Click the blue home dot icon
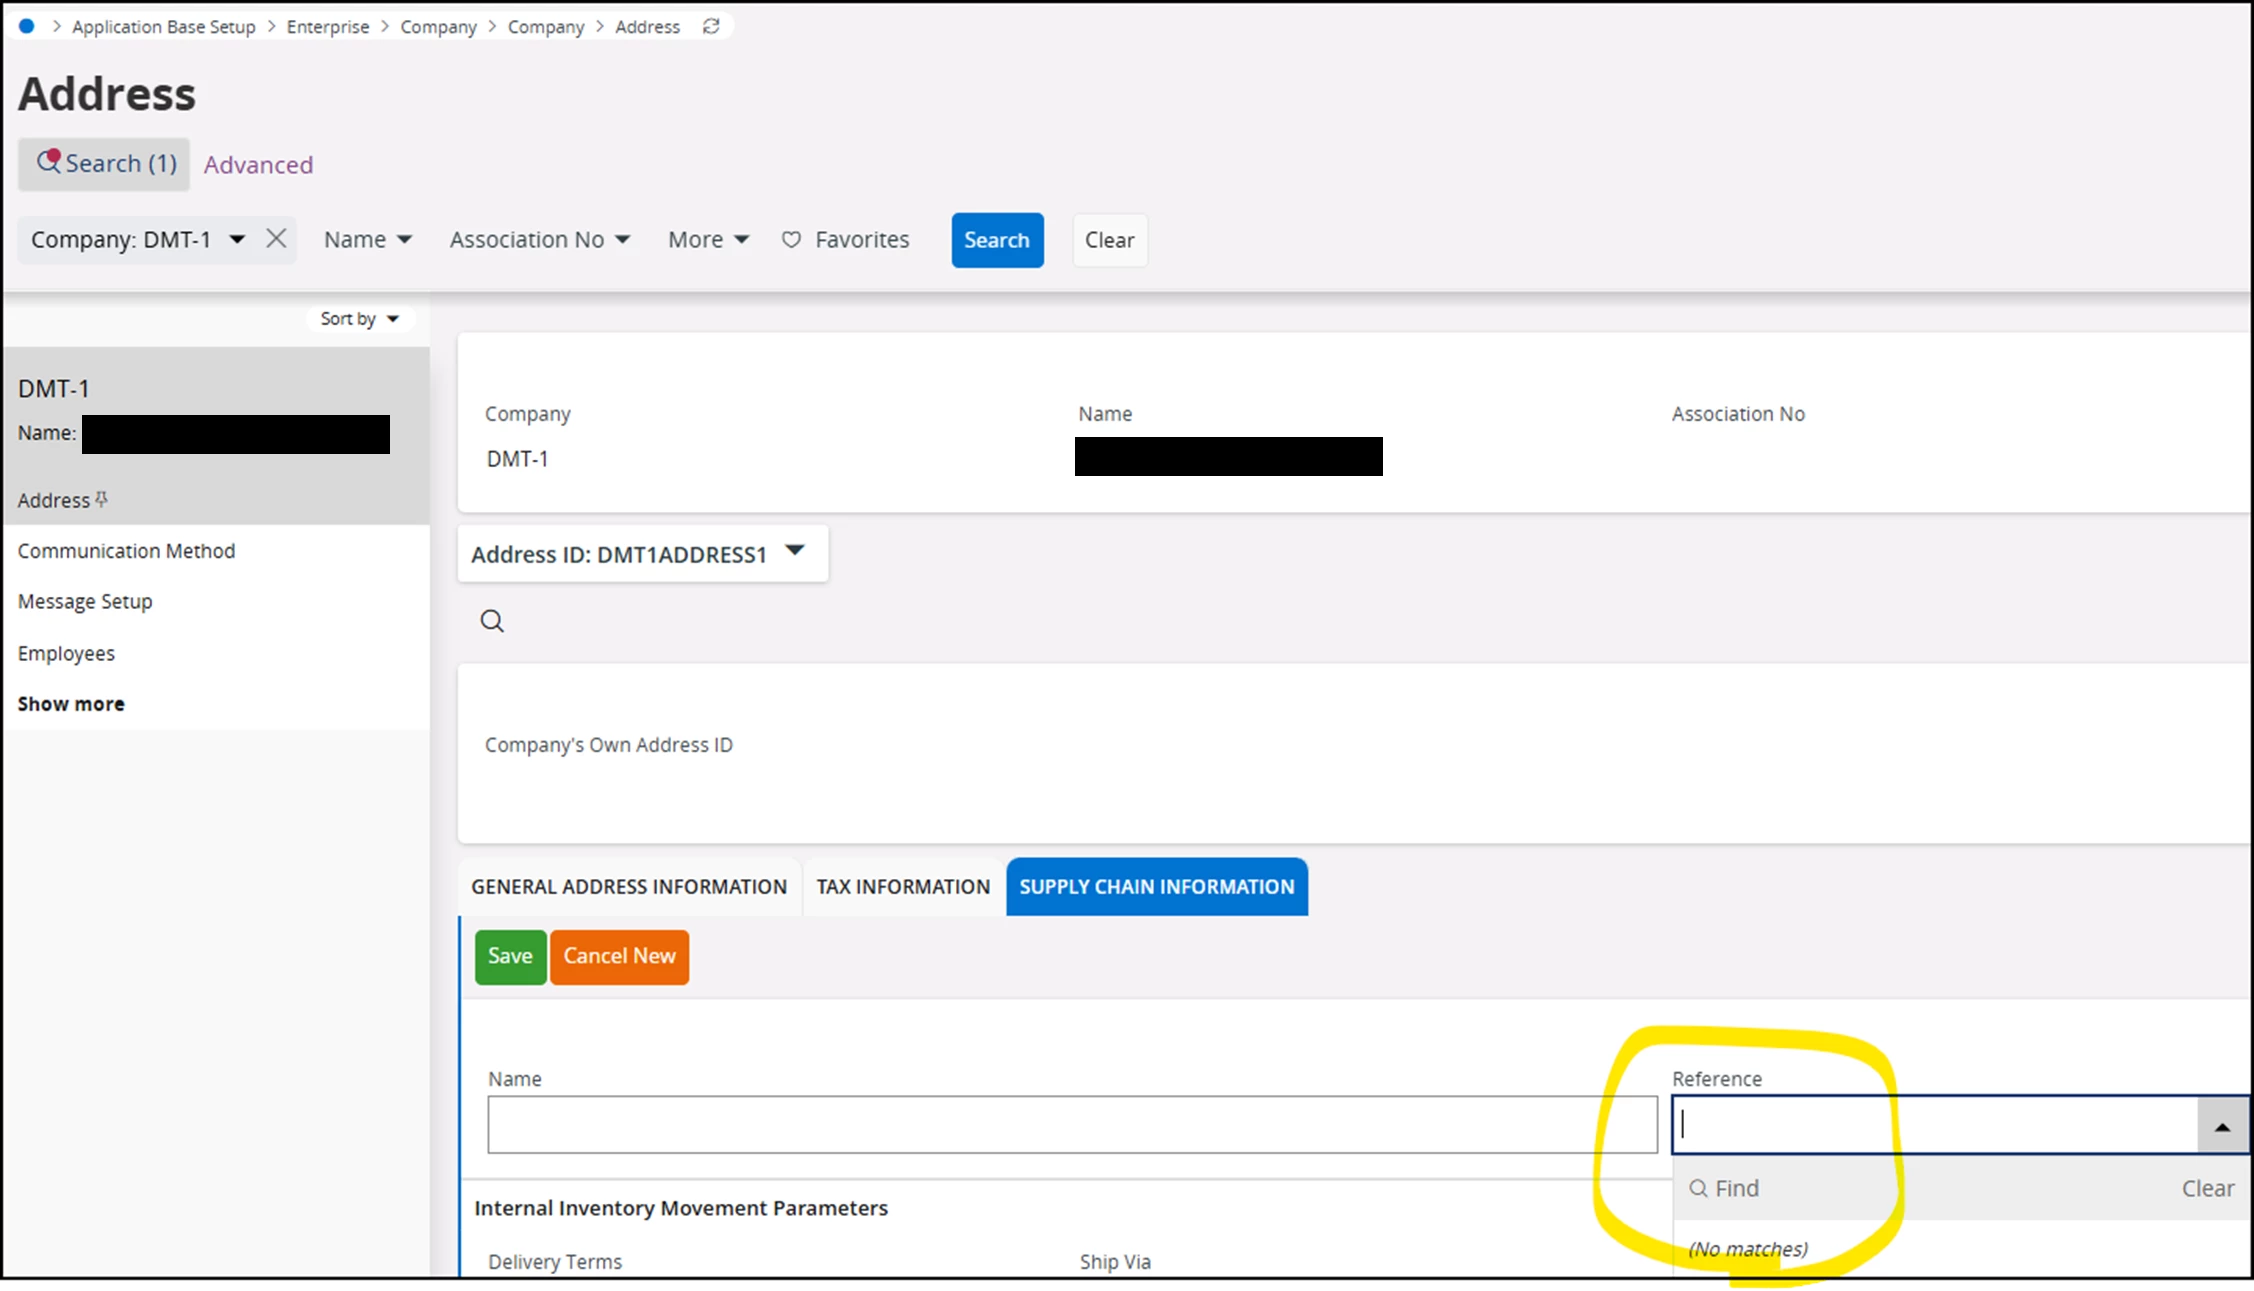Image resolution: width=2254 pixels, height=1291 pixels. coord(27,26)
